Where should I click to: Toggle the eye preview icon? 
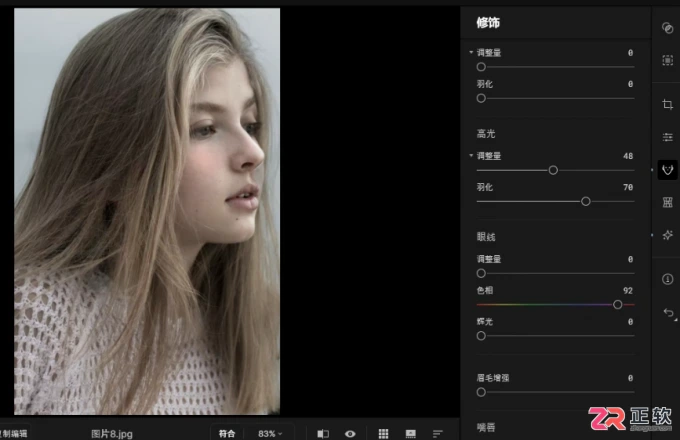click(x=350, y=433)
